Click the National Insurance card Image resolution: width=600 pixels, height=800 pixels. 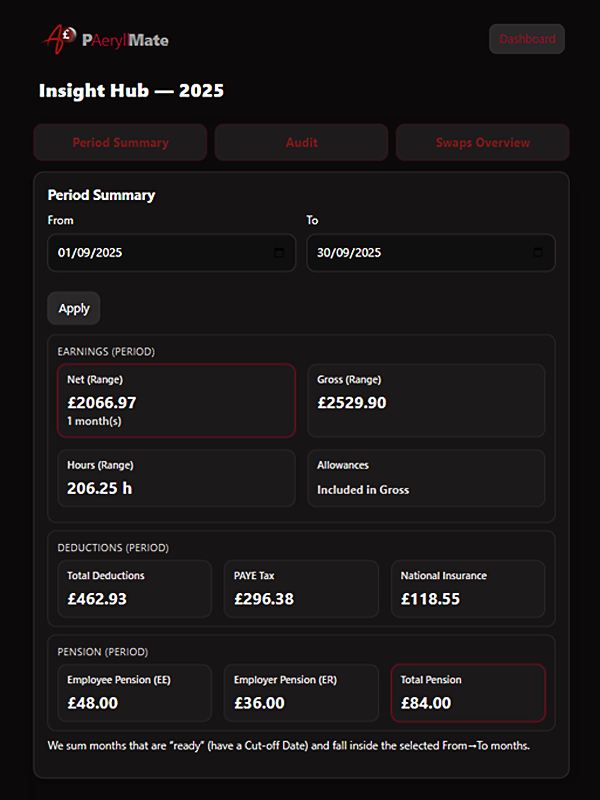pyautogui.click(x=468, y=589)
